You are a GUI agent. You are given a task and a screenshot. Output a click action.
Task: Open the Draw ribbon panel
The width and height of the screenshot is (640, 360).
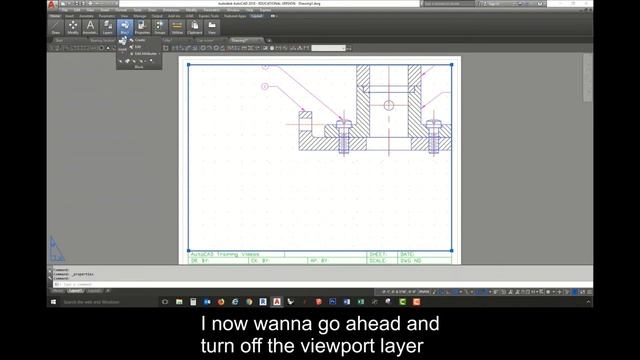tap(56, 27)
